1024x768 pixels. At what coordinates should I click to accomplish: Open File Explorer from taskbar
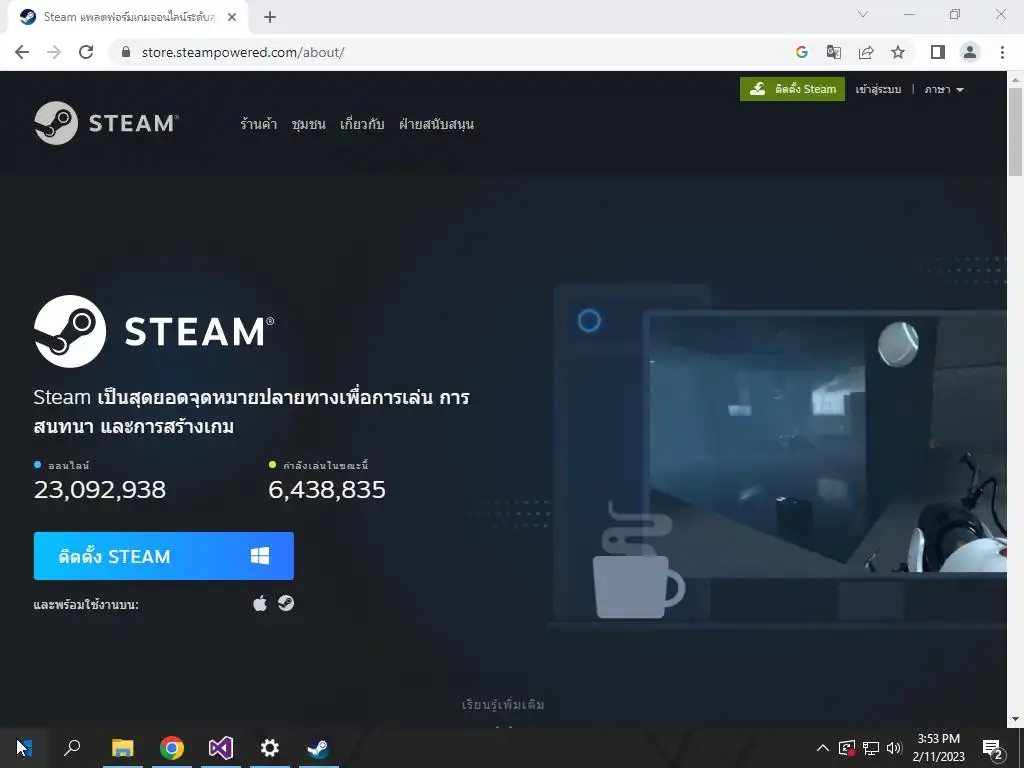[122, 748]
